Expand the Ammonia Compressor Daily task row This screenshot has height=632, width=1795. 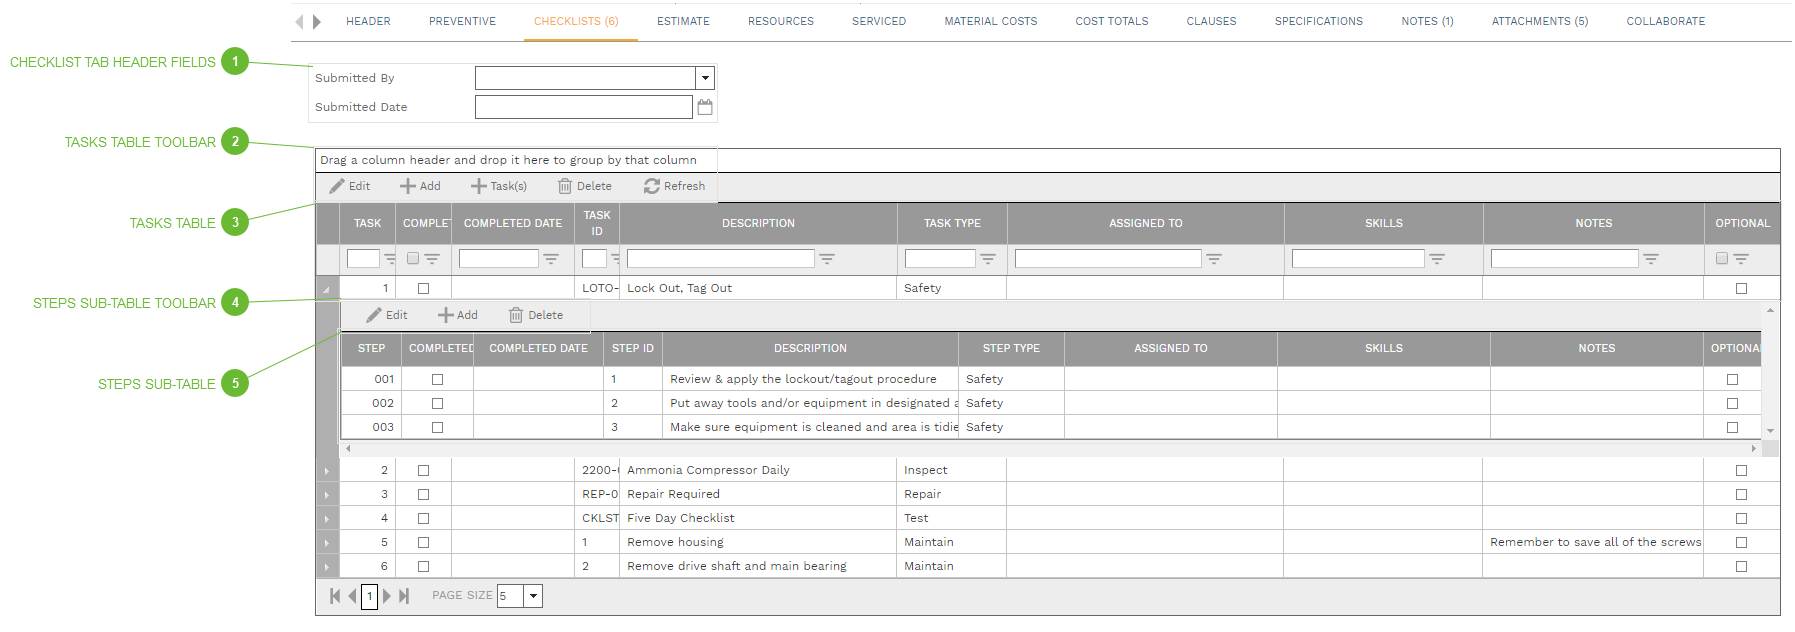pyautogui.click(x=327, y=470)
